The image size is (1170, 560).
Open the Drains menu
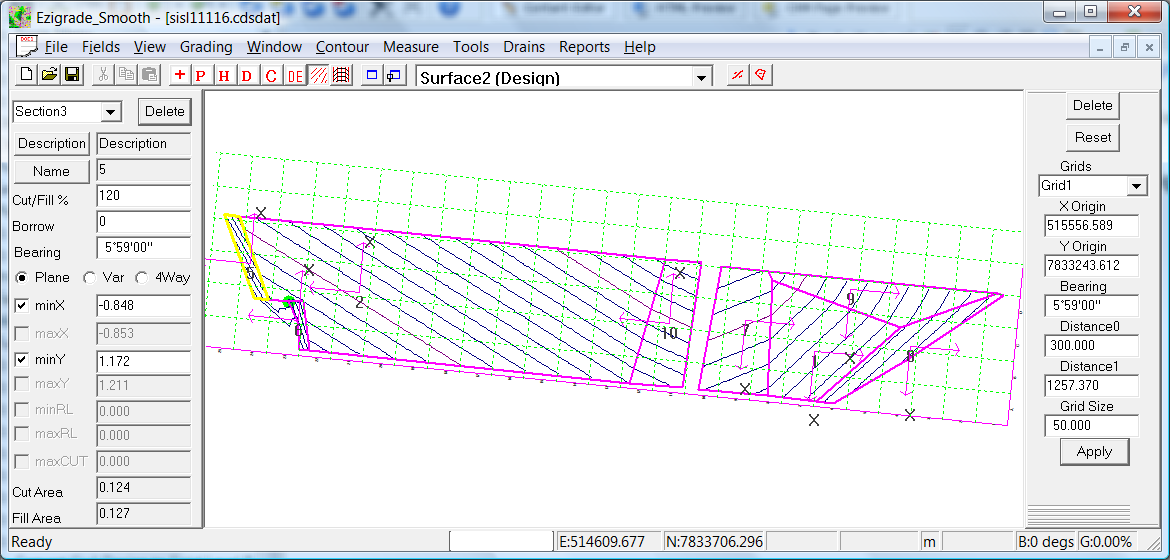click(x=524, y=47)
